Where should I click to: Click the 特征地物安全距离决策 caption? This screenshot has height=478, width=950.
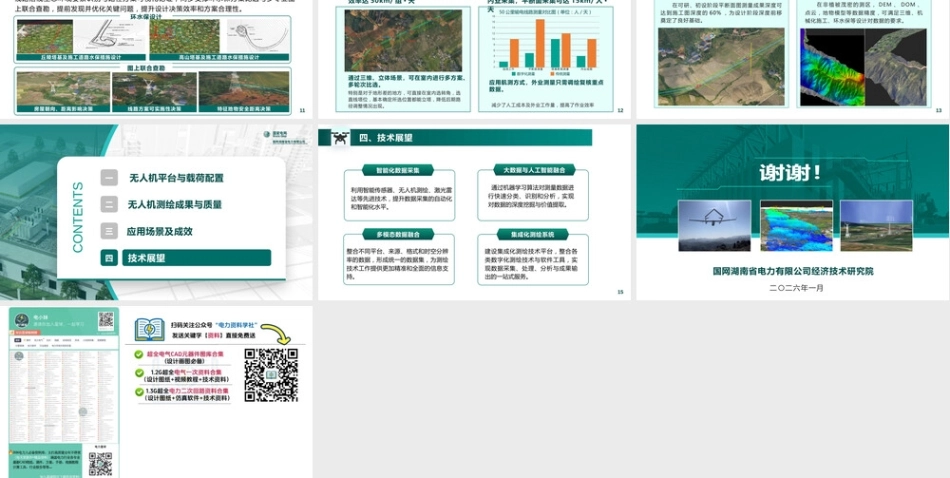244,109
